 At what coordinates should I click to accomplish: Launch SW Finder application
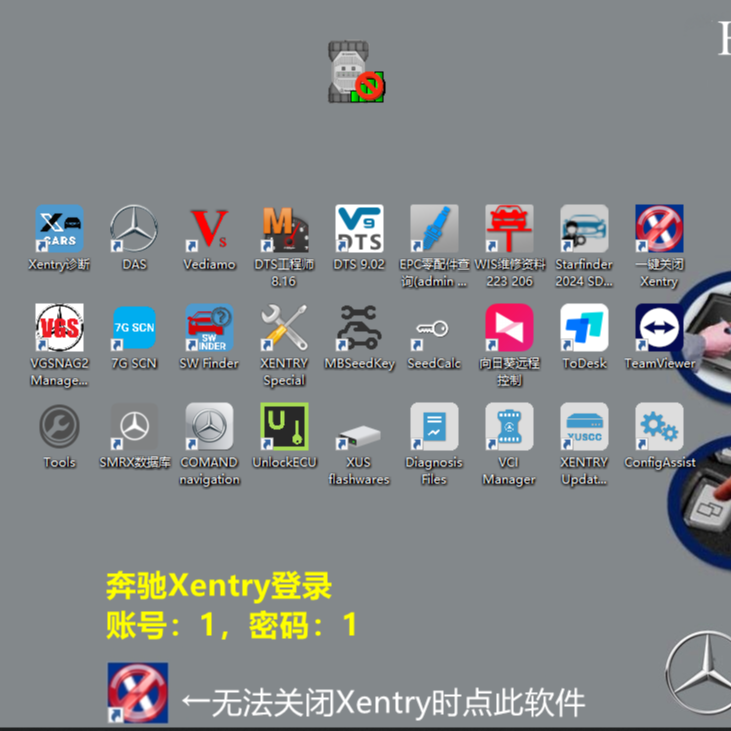pos(209,329)
